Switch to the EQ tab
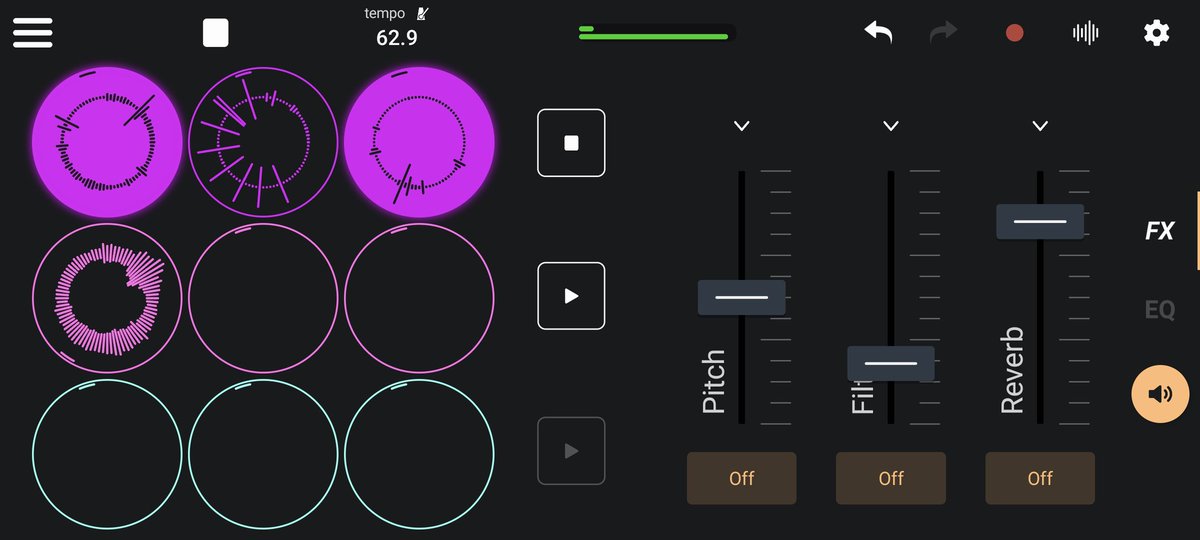Viewport: 1200px width, 540px height. click(x=1160, y=310)
